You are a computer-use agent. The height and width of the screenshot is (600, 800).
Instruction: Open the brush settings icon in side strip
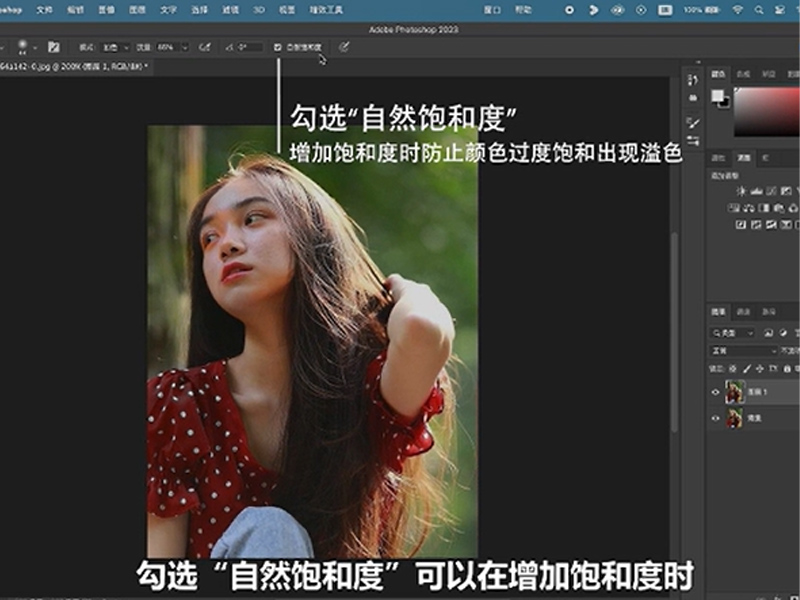click(693, 122)
